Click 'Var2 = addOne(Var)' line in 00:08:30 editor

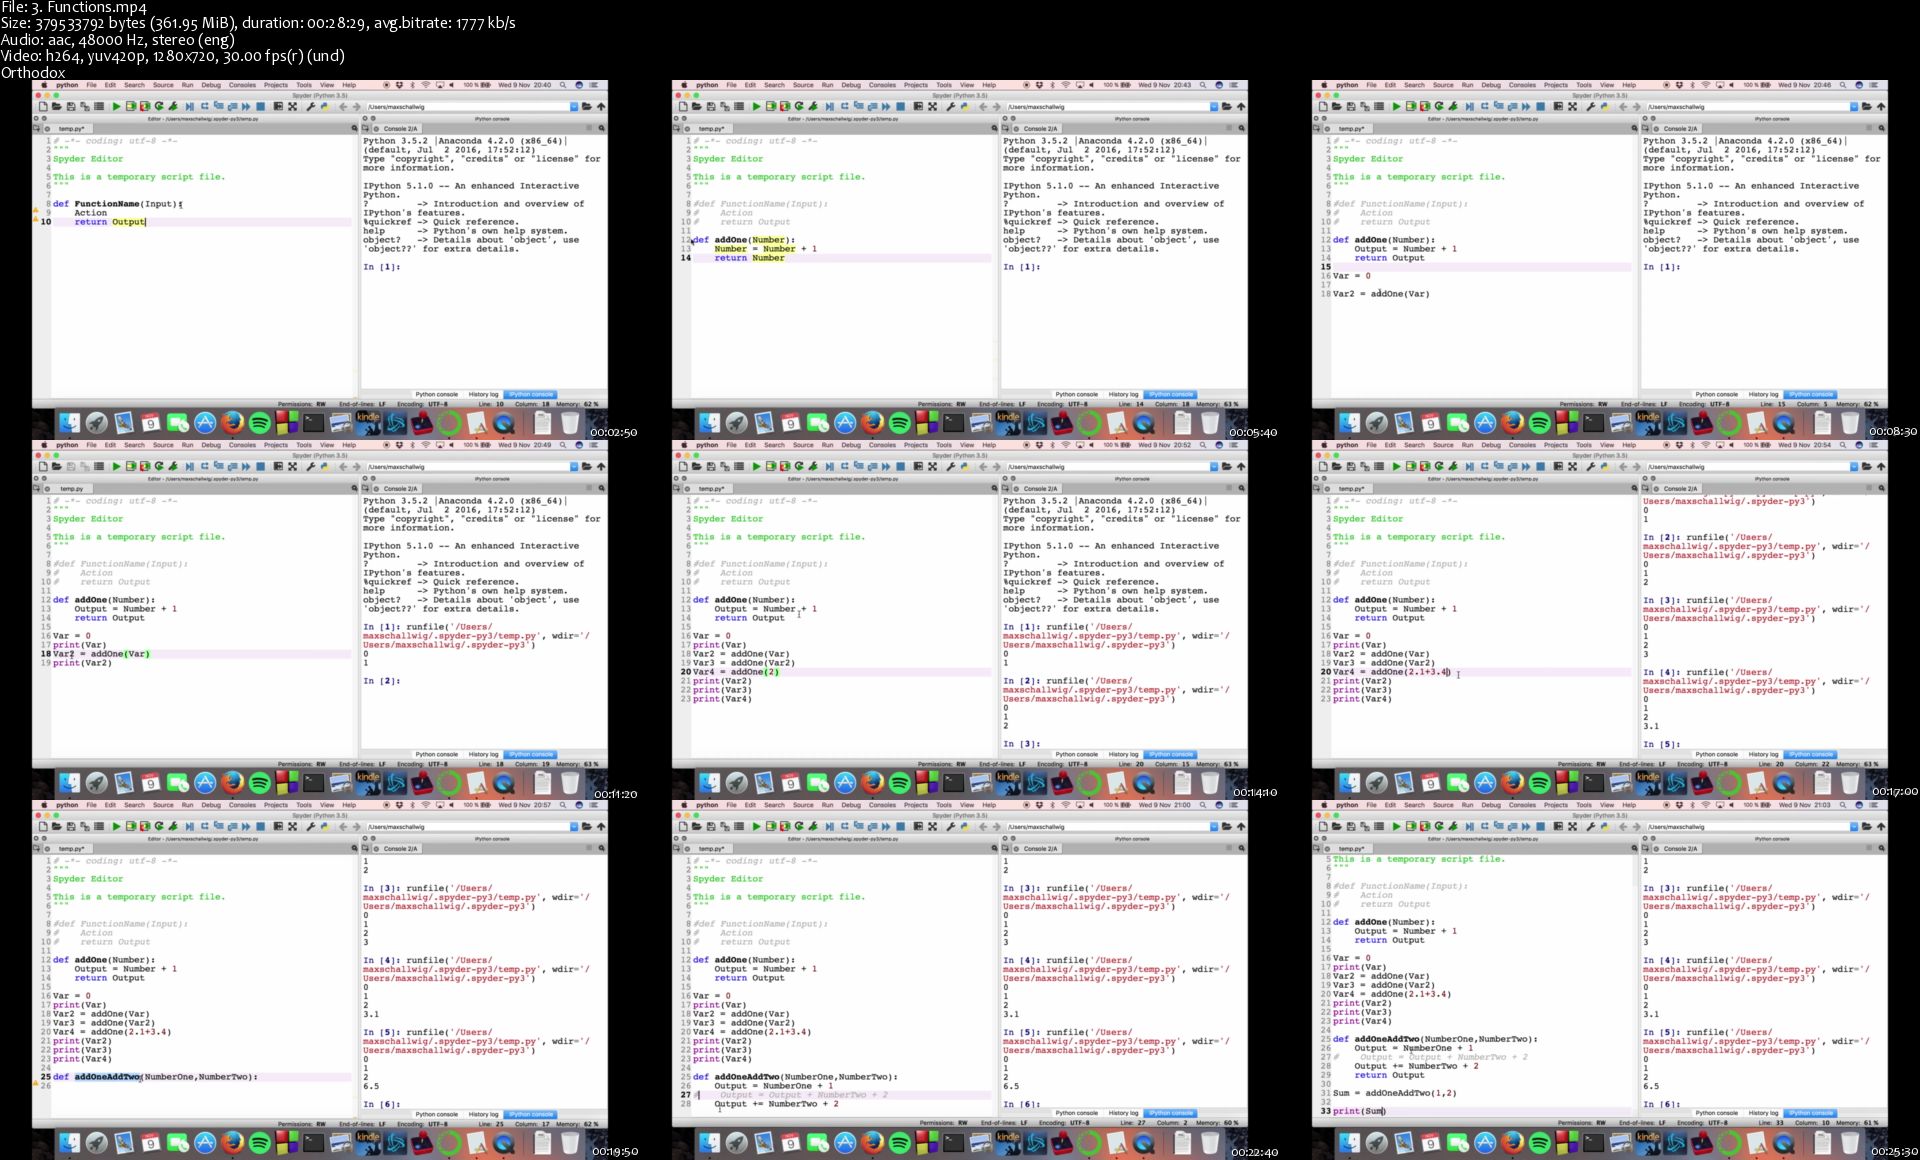click(x=1381, y=294)
